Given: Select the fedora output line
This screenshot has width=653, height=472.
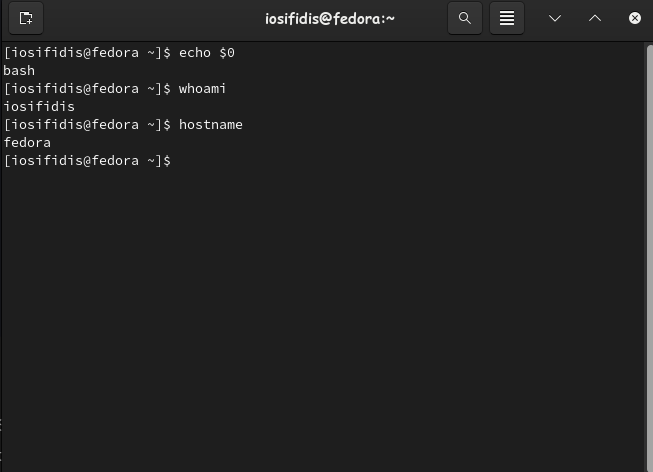Looking at the screenshot, I should pos(27,142).
